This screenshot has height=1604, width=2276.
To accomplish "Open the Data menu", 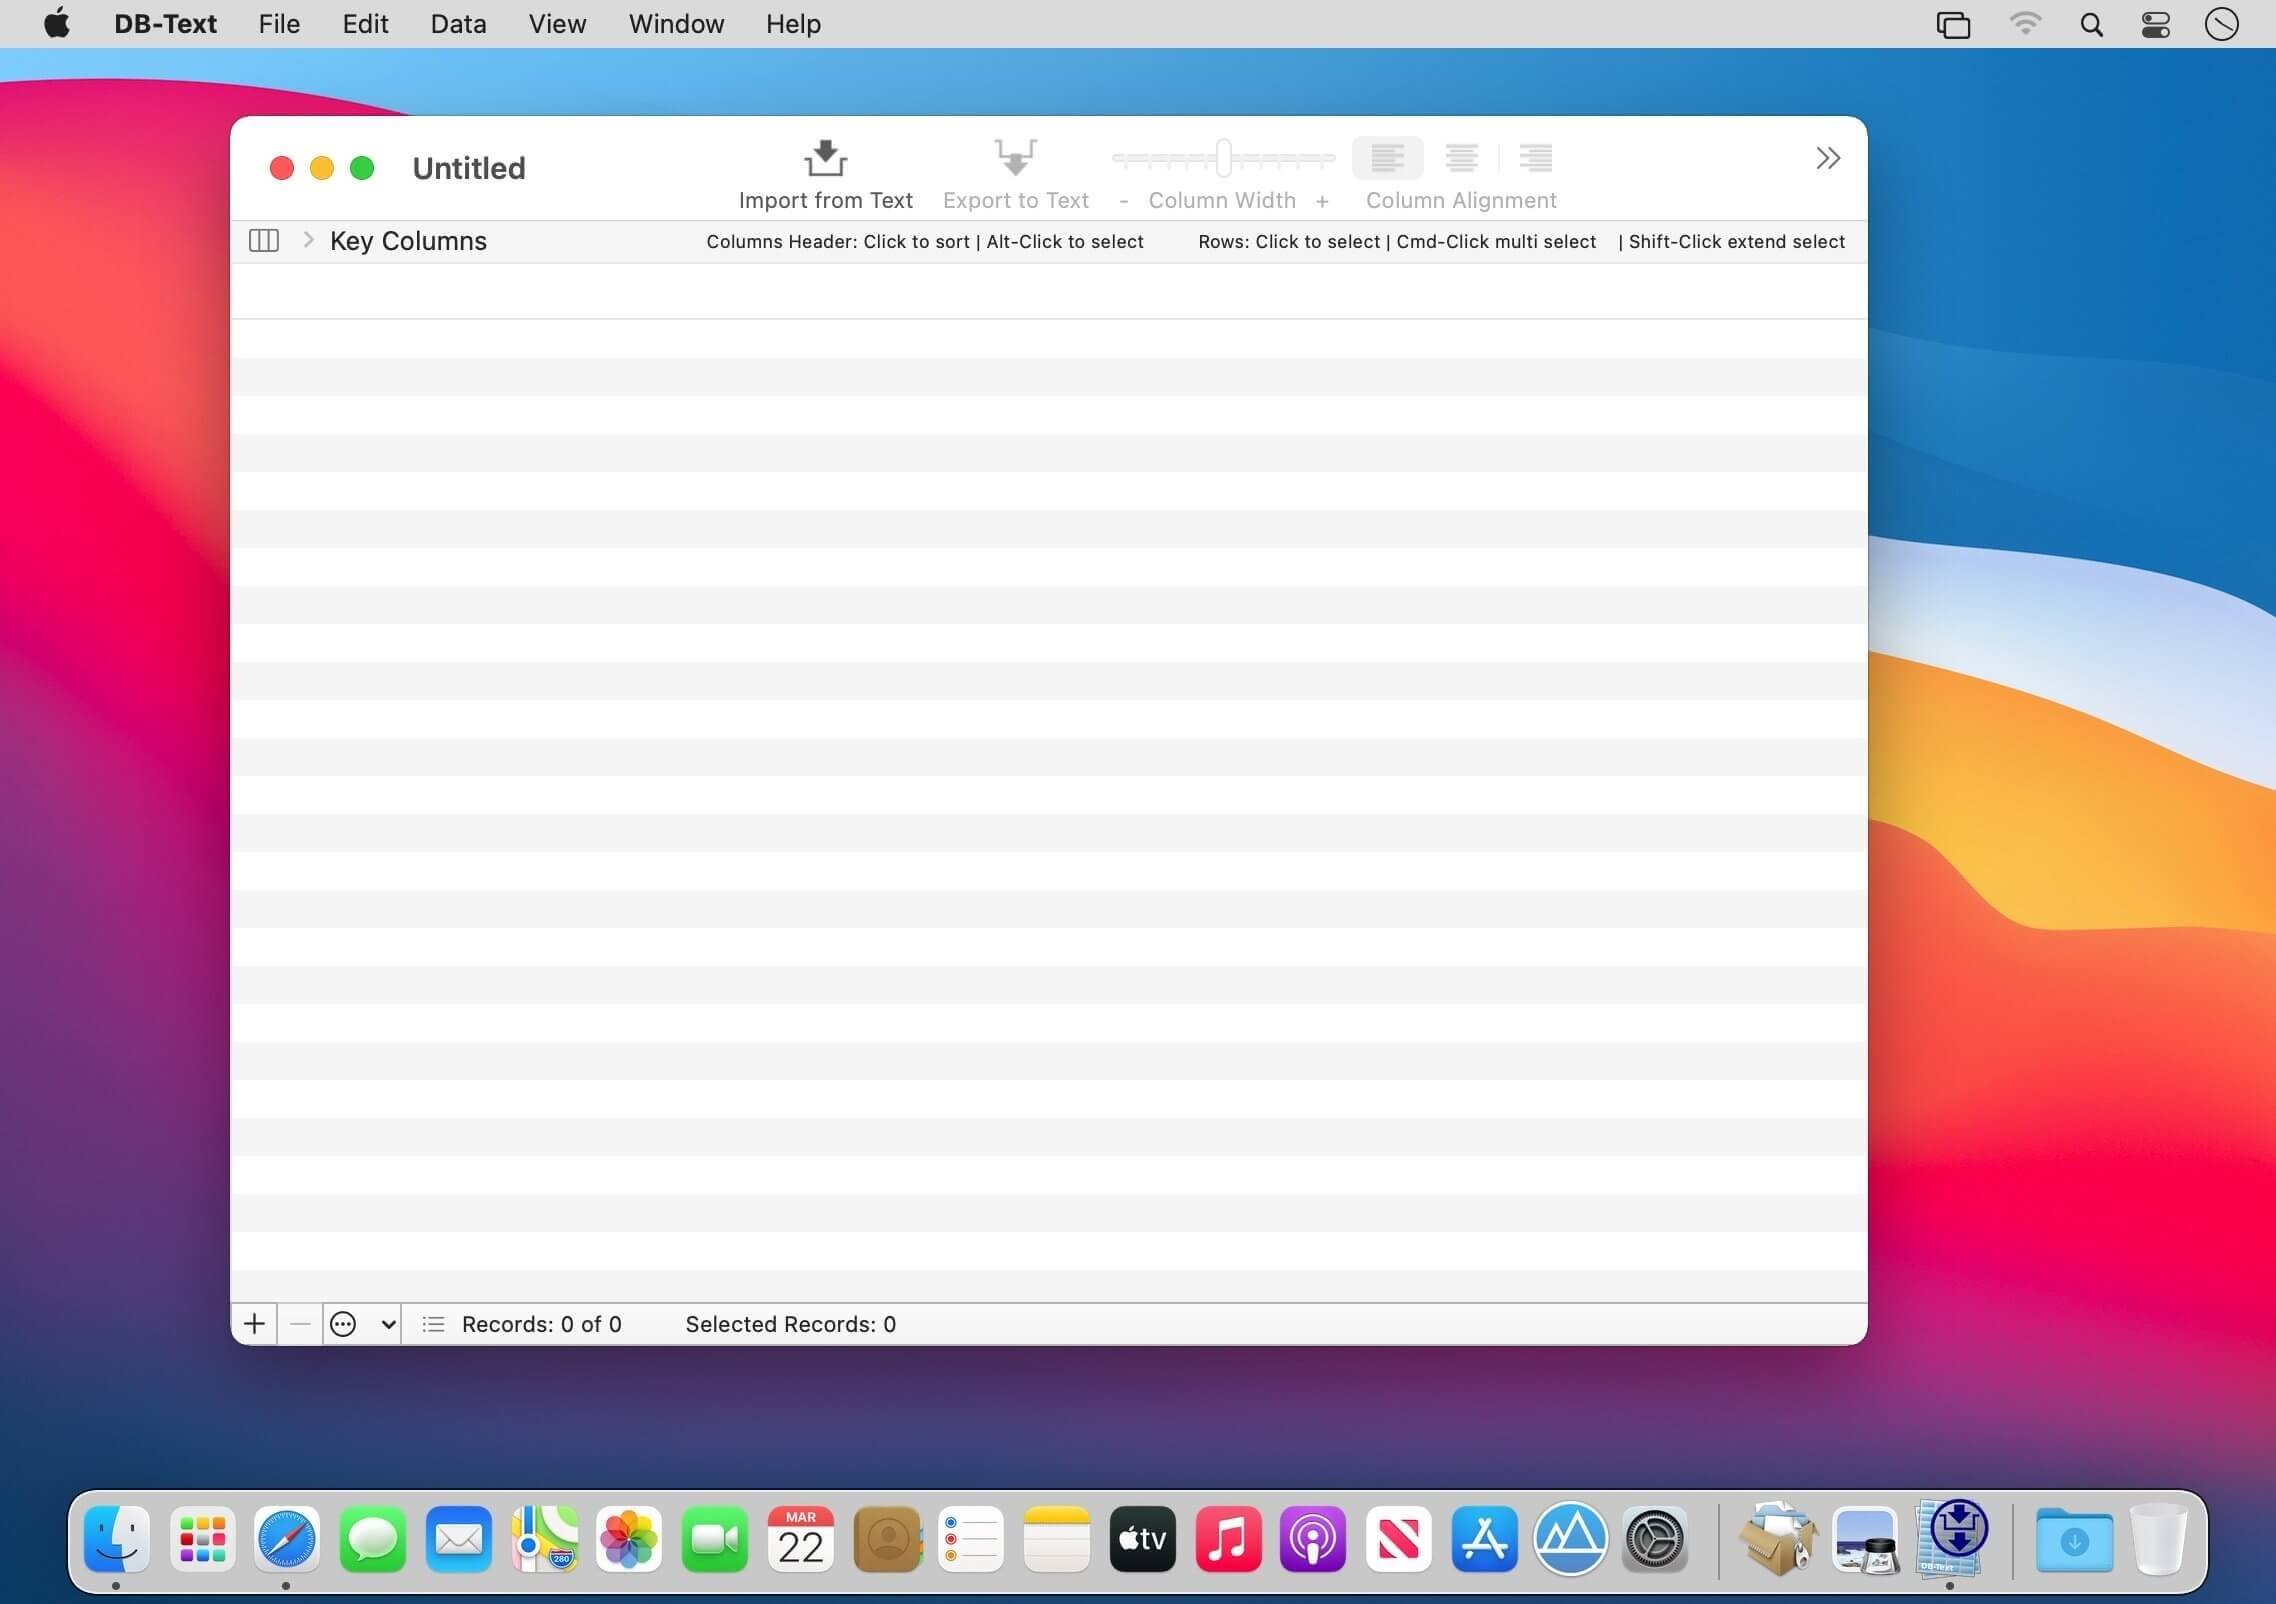I will click(458, 24).
